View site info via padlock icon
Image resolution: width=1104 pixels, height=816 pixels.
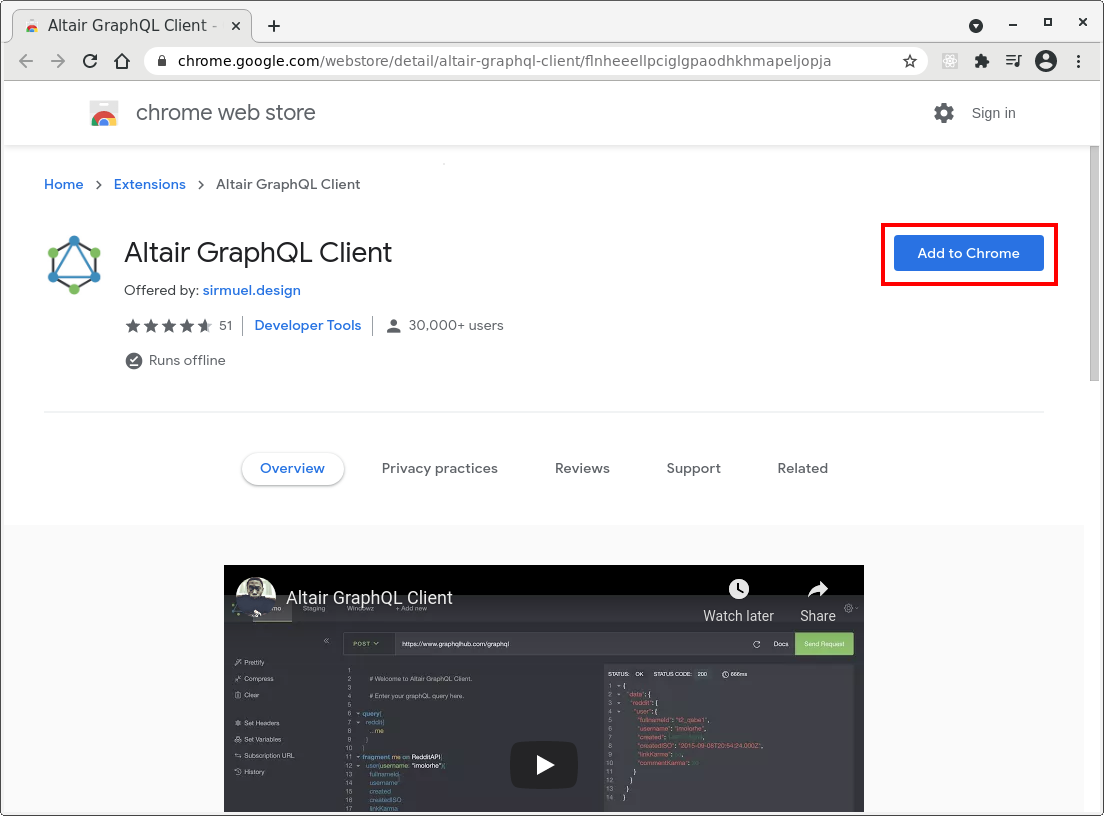162,61
